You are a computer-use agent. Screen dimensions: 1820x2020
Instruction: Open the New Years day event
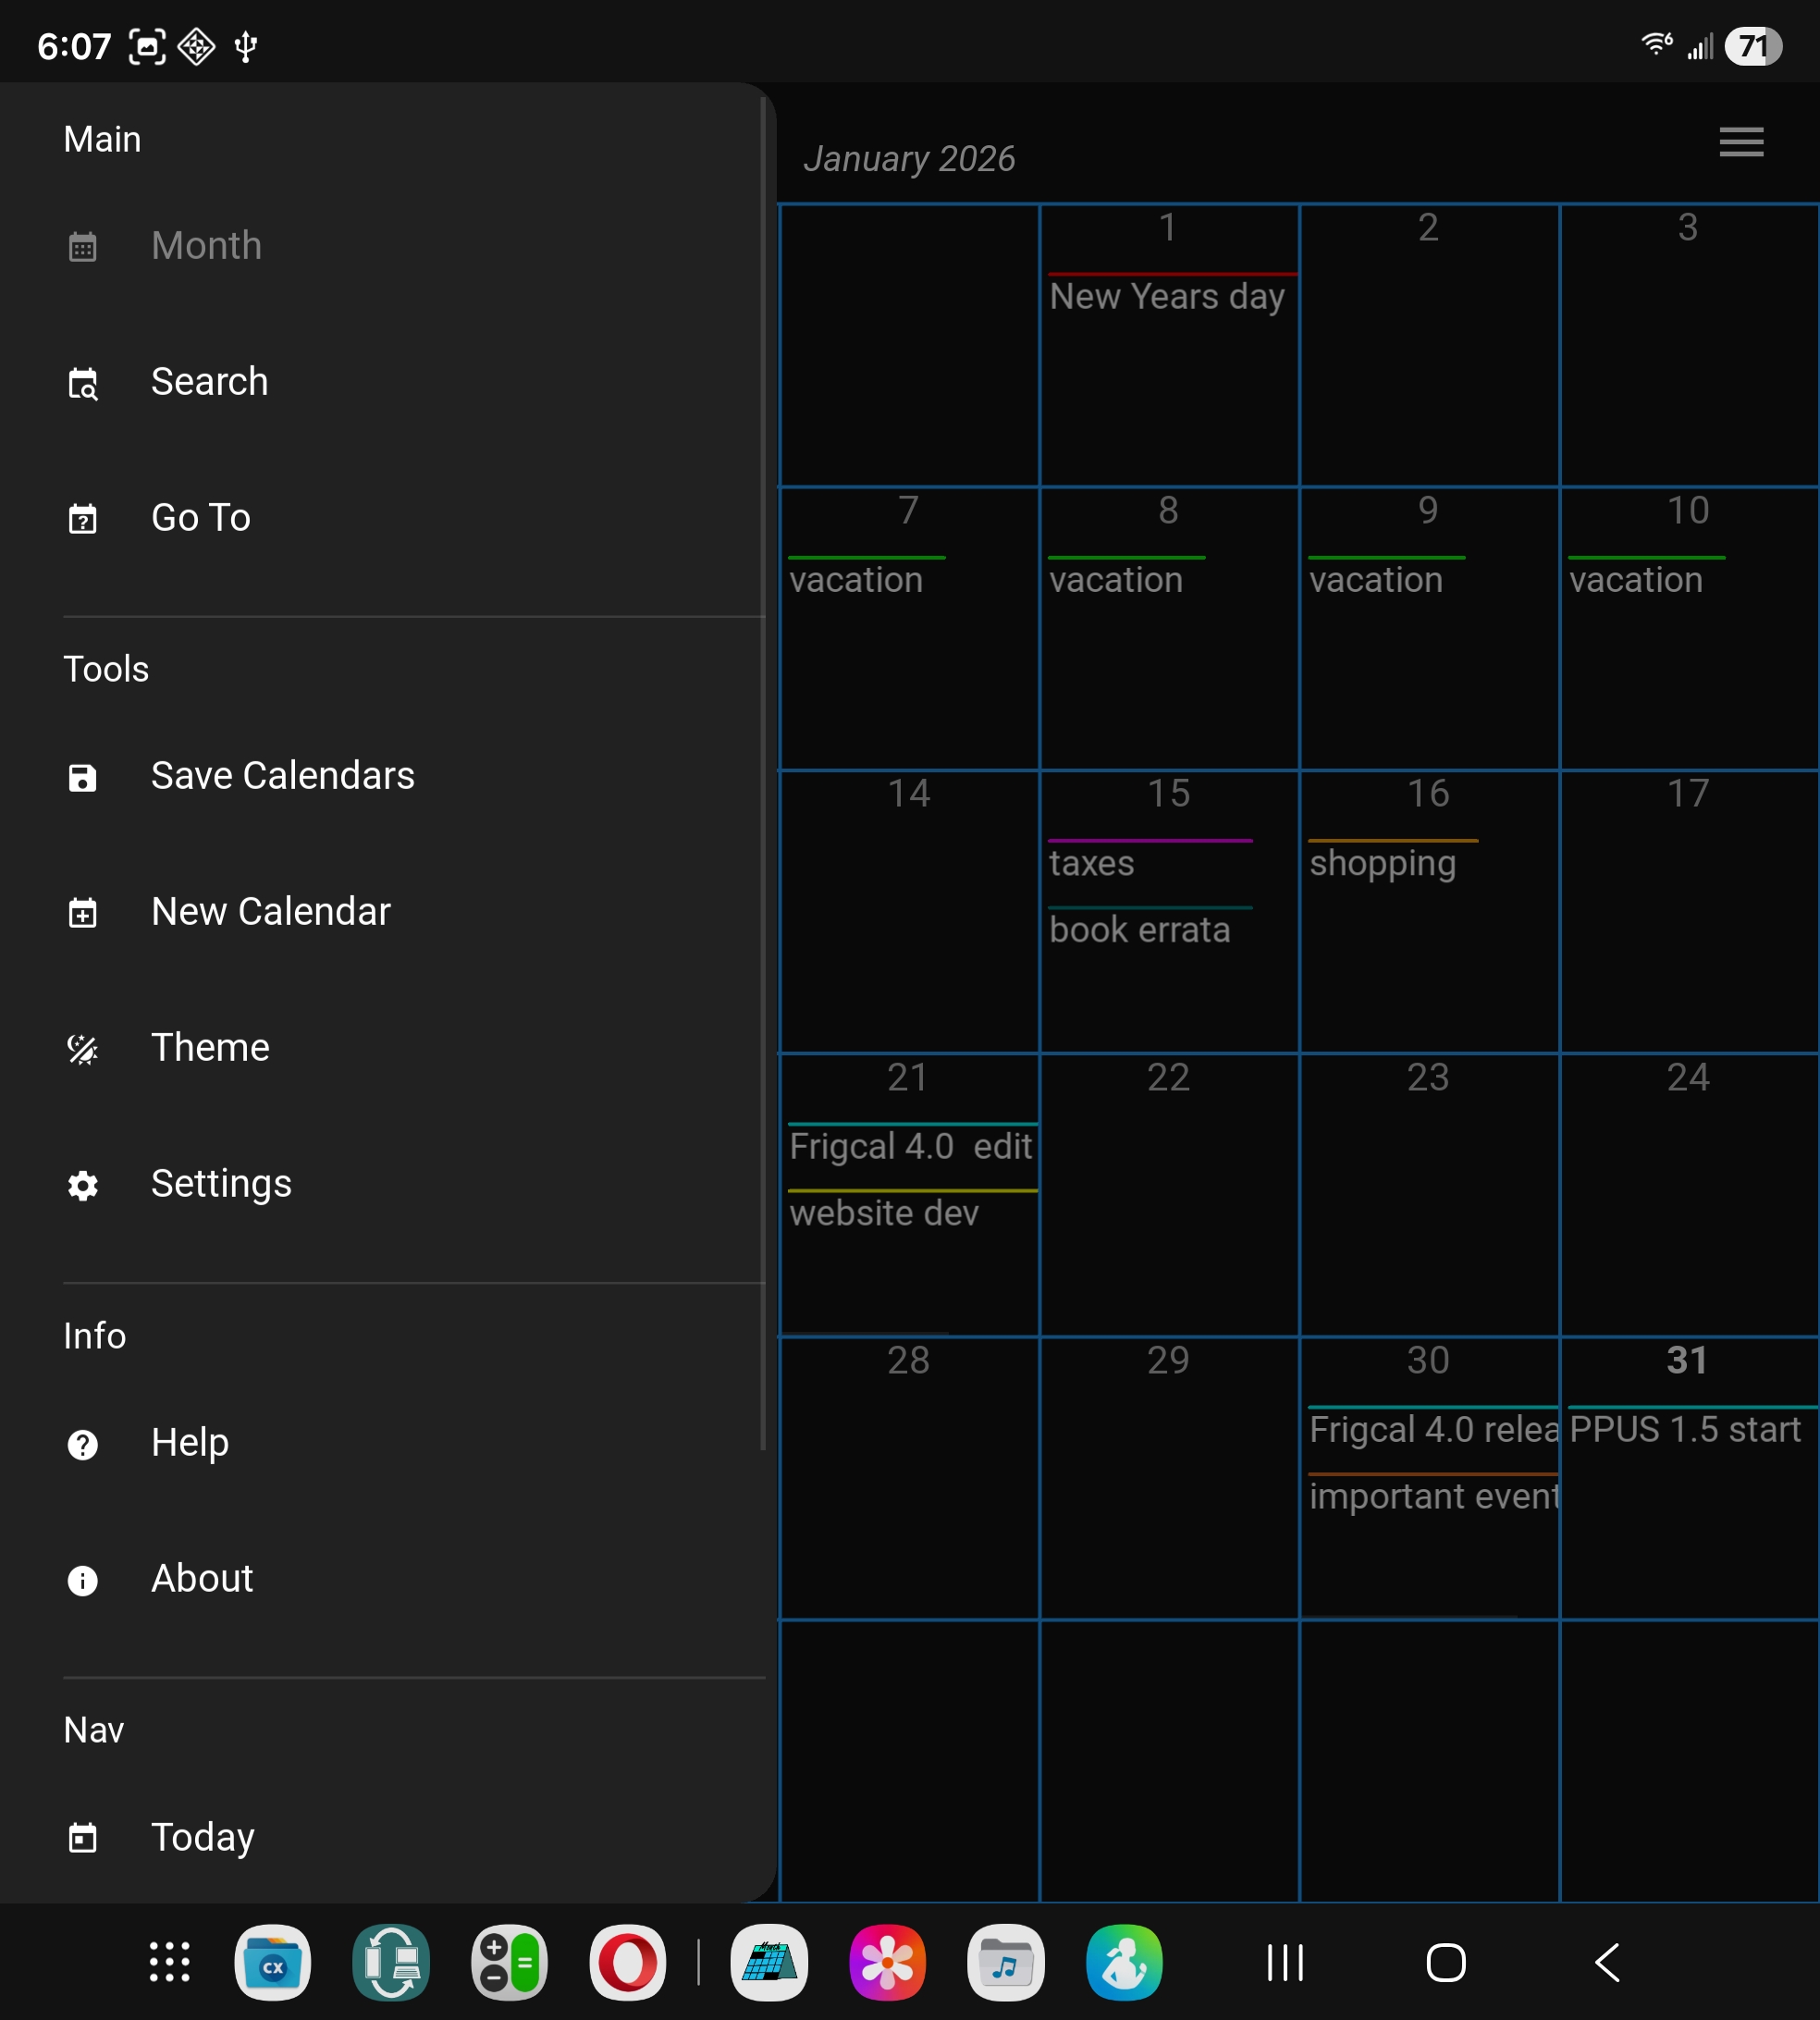coord(1167,296)
